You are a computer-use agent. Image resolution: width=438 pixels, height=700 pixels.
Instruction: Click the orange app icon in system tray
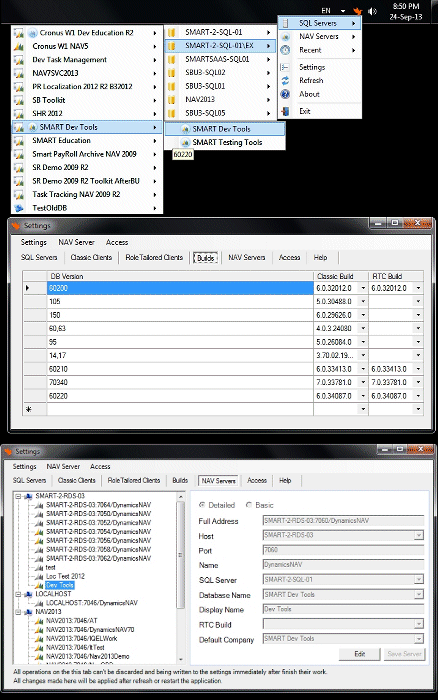[357, 11]
